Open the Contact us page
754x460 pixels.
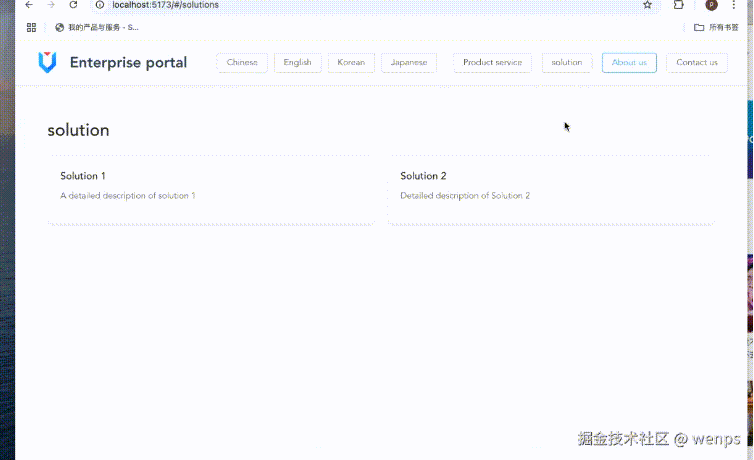pos(697,62)
